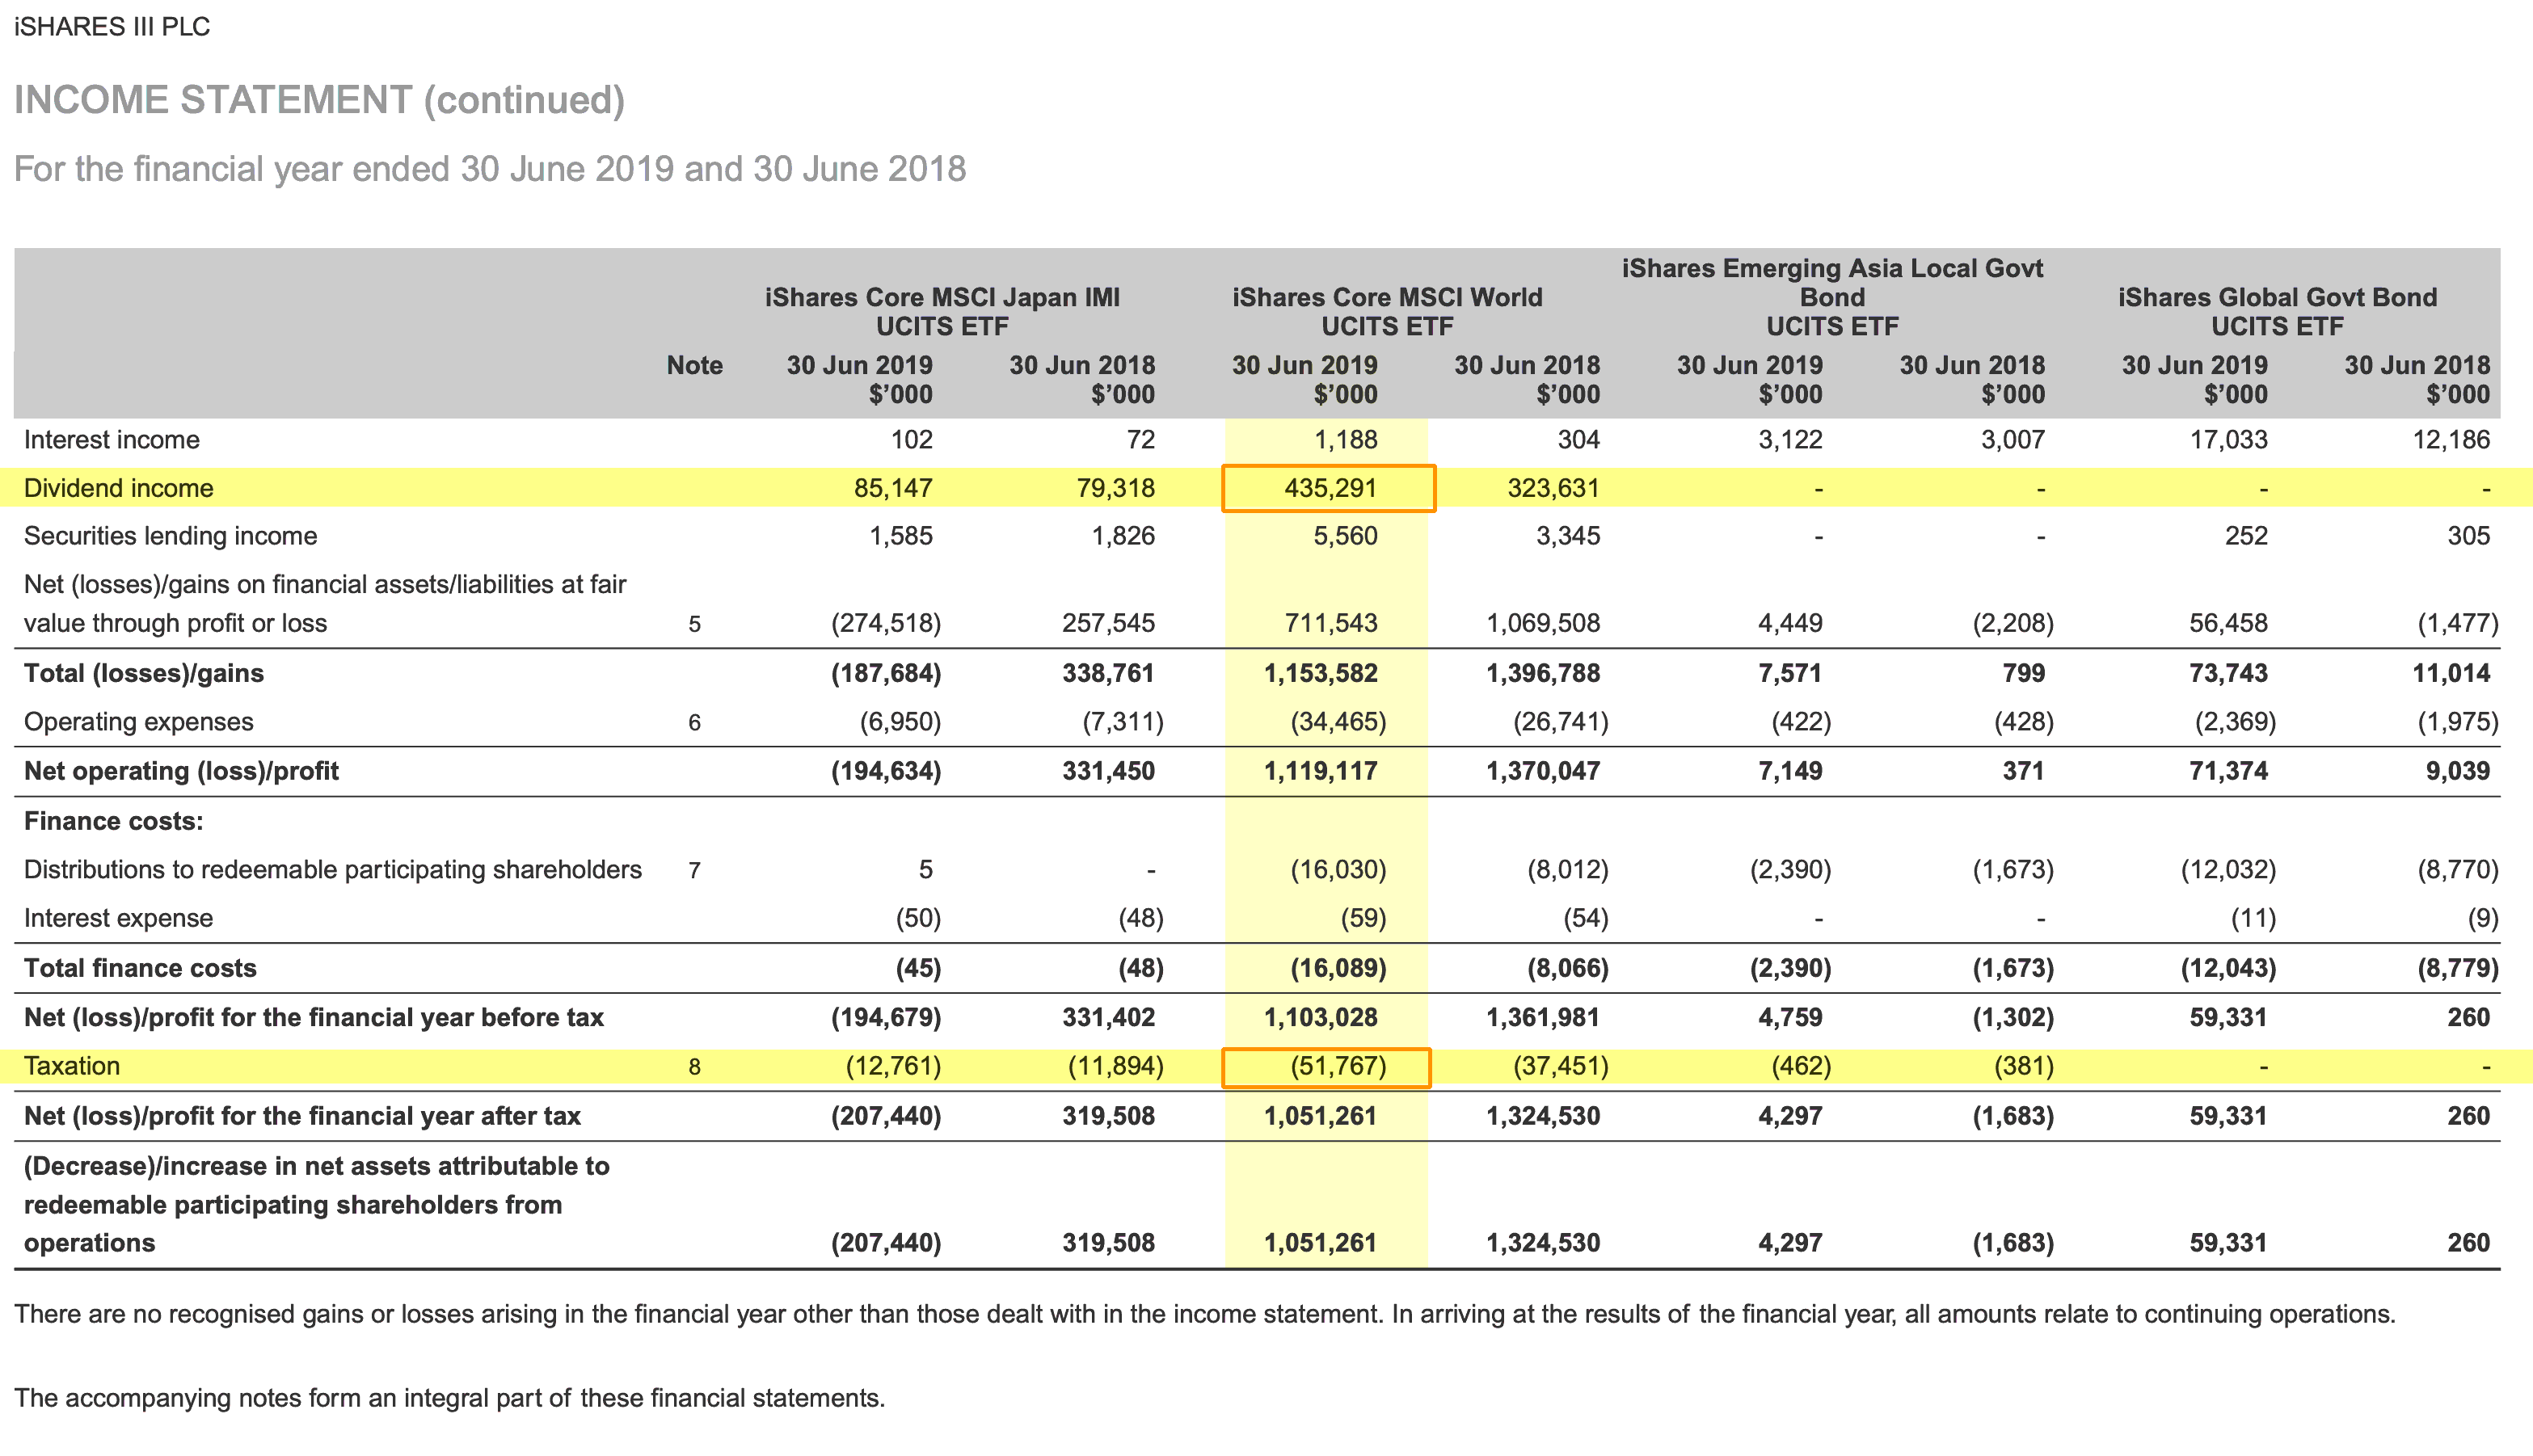Image resolution: width=2533 pixels, height=1456 pixels.
Task: Select the interest income value 17,033
Action: coord(2228,440)
